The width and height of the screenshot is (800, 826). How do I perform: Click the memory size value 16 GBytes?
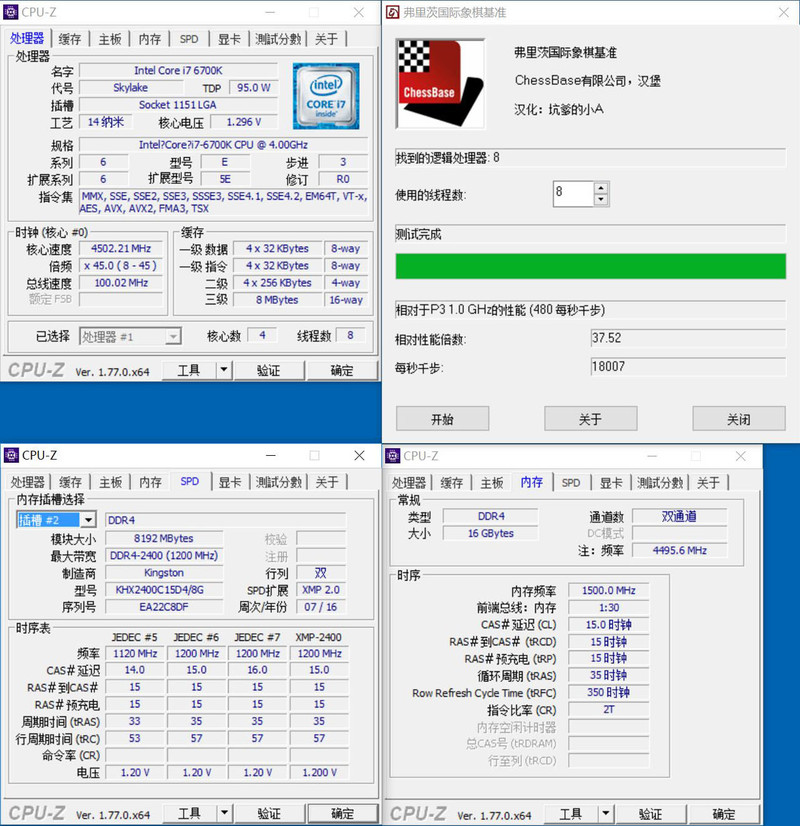[x=490, y=533]
